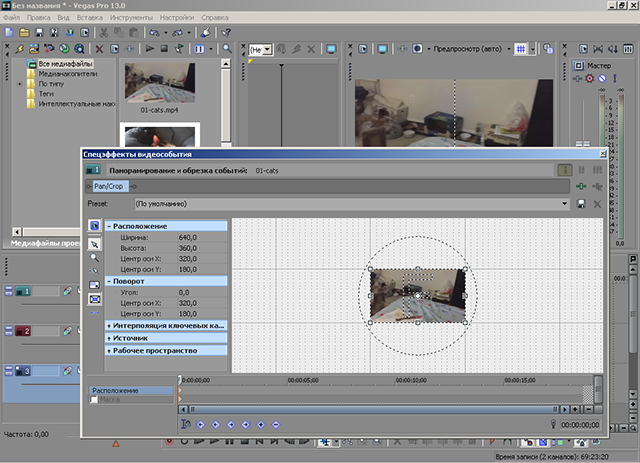Click the lightning bolt icon in media panel
The height and width of the screenshot is (463, 640).
click(19, 49)
